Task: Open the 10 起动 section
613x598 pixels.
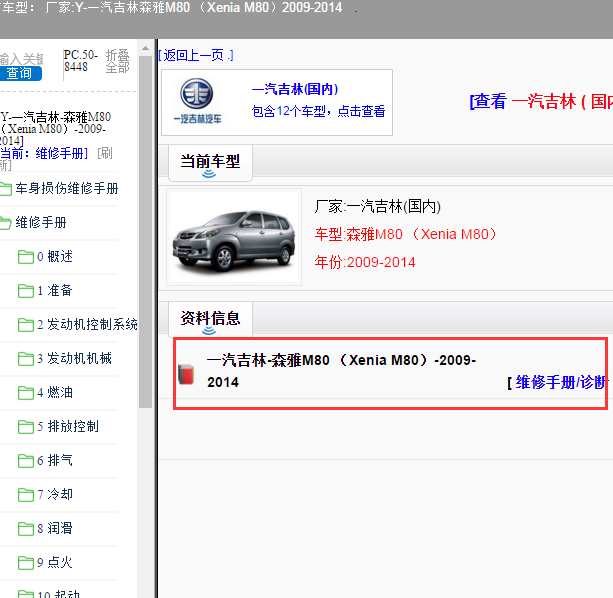Action: [x=59, y=594]
